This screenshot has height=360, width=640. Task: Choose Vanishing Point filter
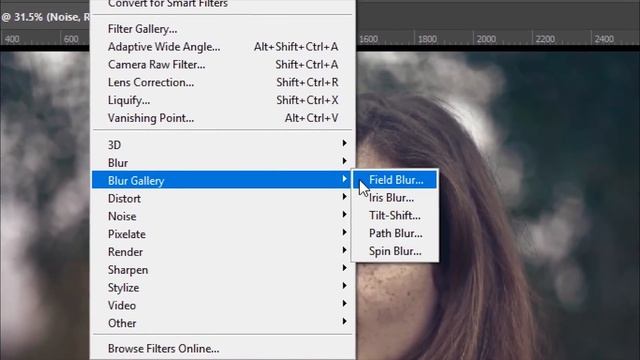click(x=222, y=118)
